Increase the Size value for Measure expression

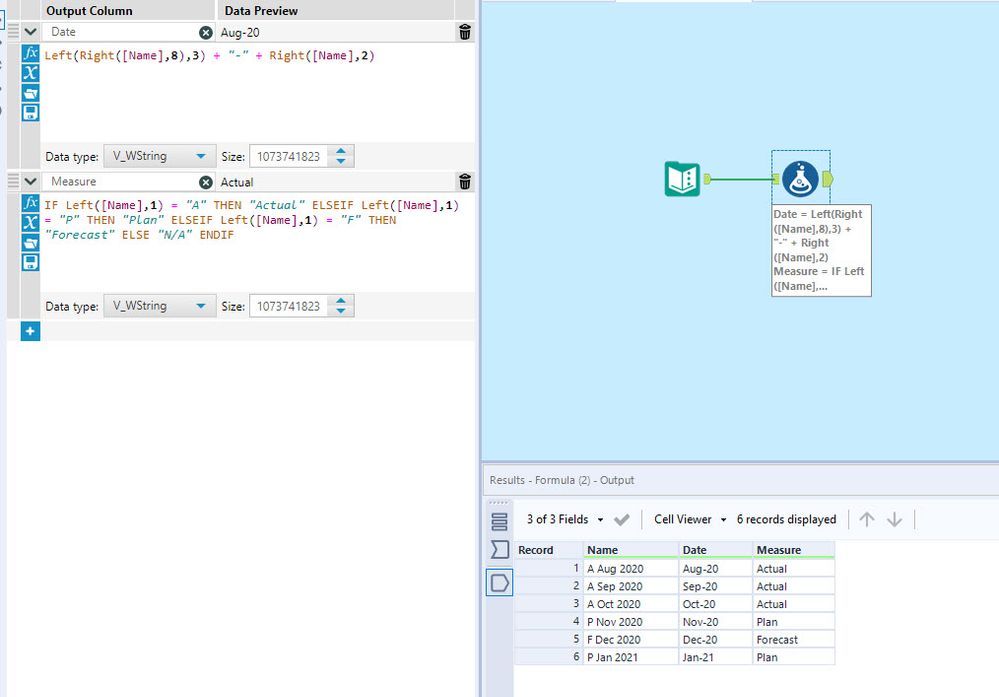341,301
